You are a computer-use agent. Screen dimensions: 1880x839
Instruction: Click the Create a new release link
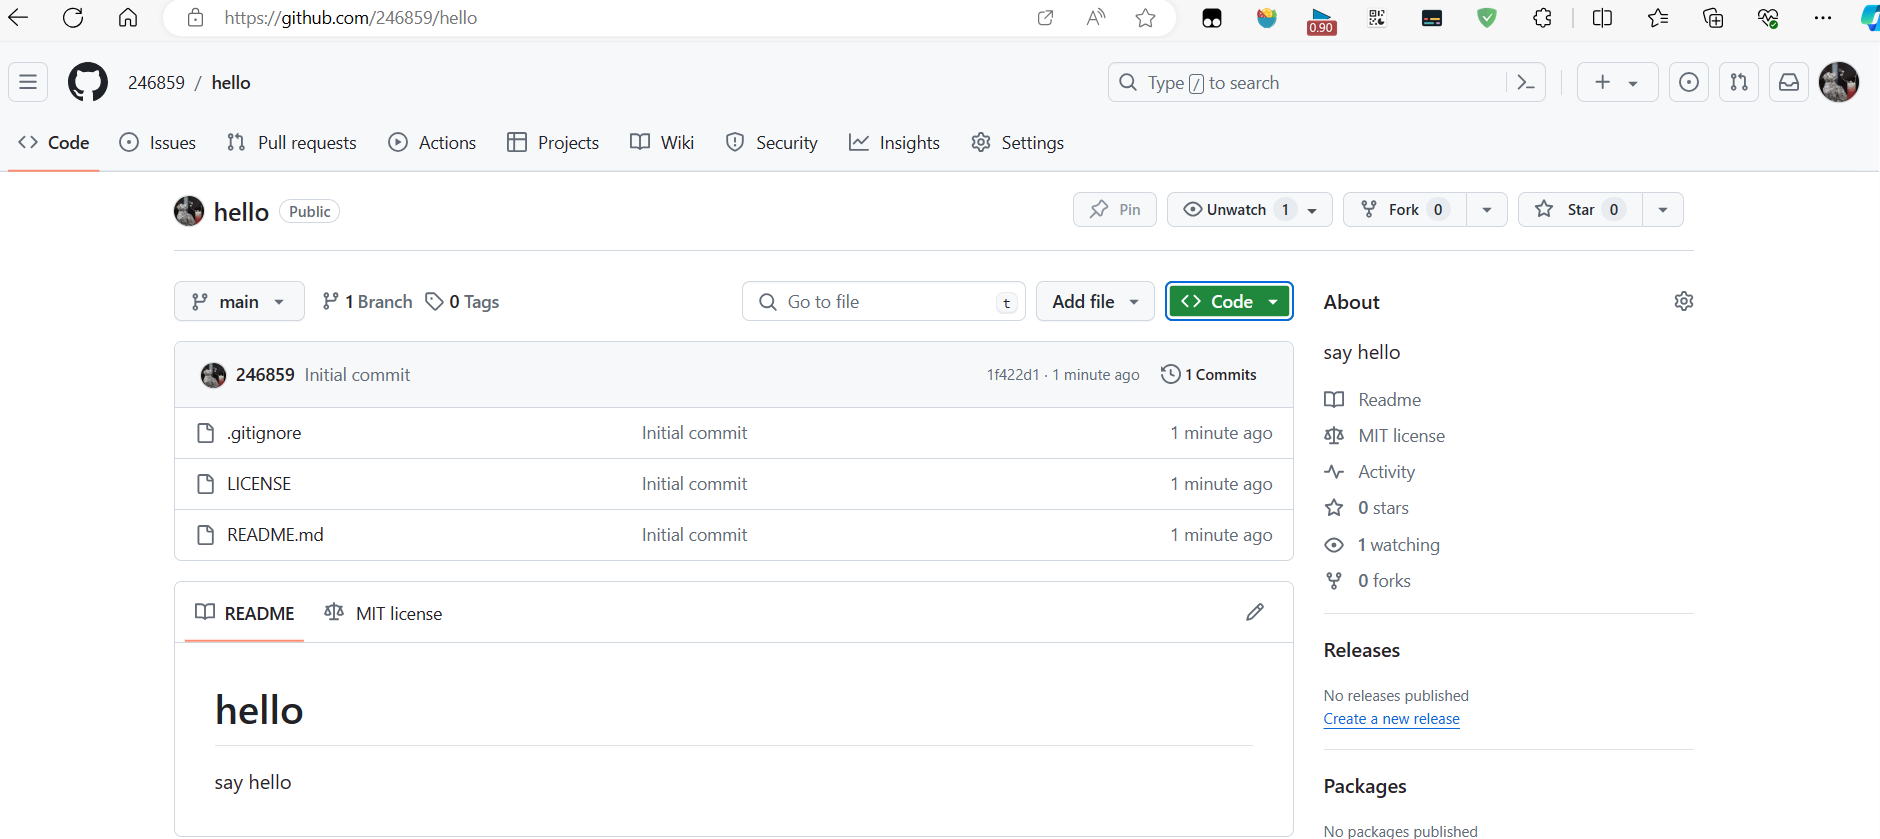(x=1391, y=719)
